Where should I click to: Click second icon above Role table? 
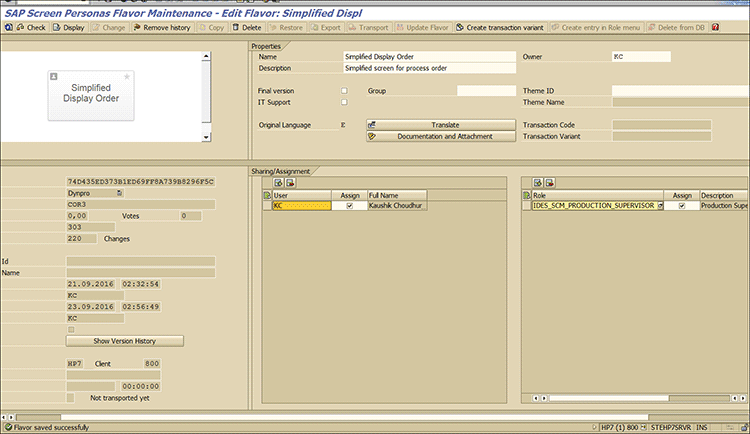point(549,183)
